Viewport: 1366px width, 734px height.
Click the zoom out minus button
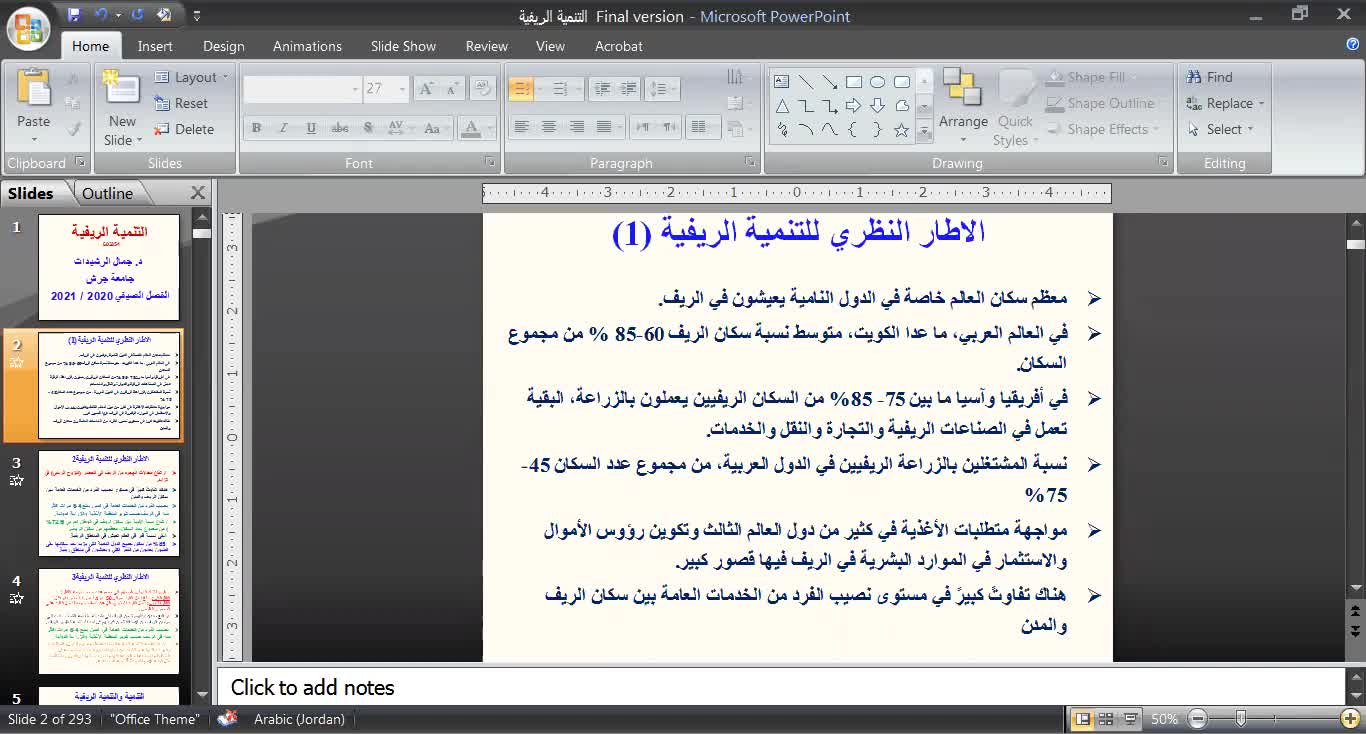[x=1198, y=719]
